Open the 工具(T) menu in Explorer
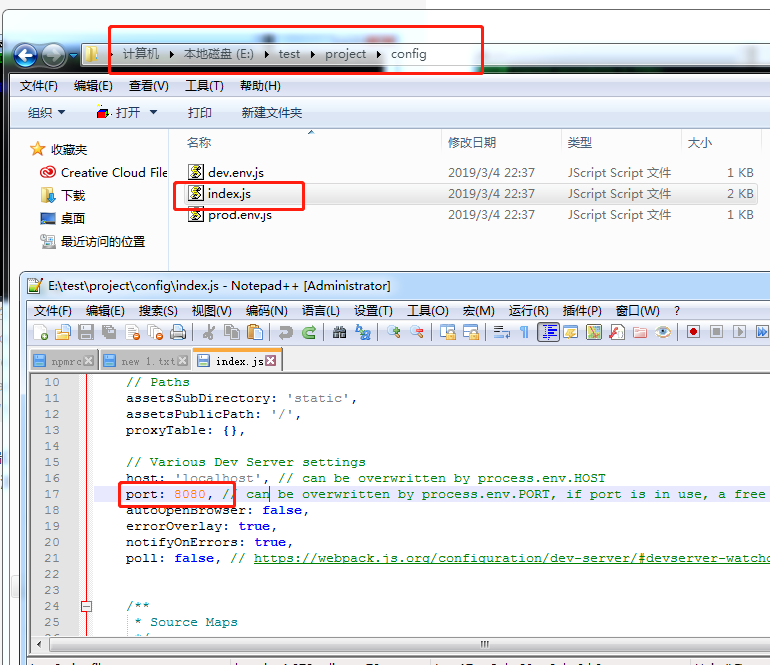The image size is (770, 665). tap(204, 86)
